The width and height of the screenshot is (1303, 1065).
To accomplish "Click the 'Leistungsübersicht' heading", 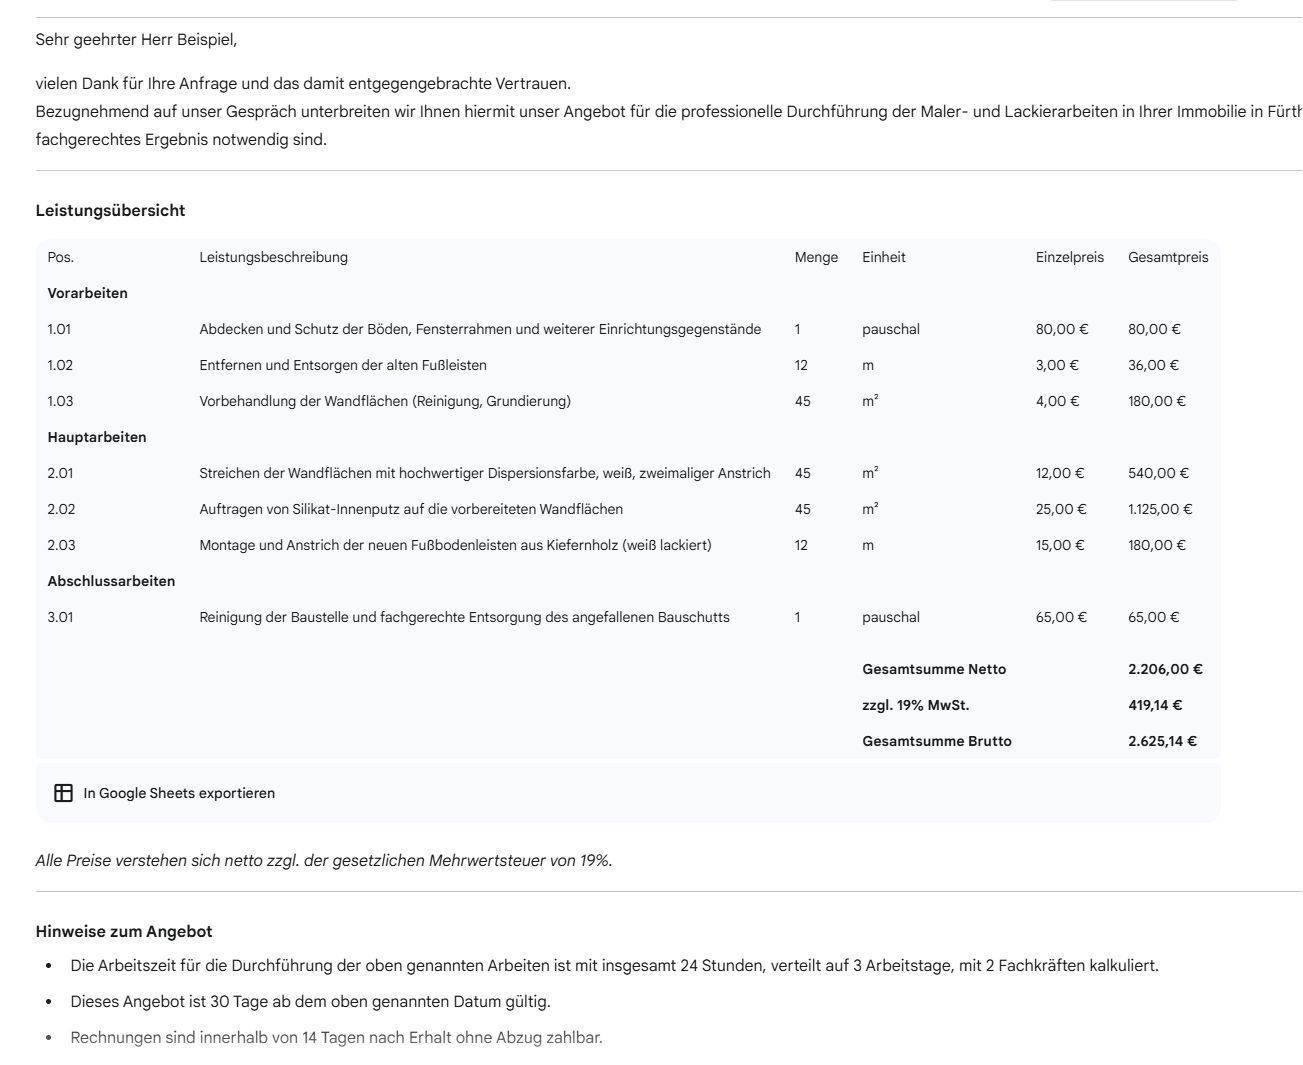I will [x=110, y=210].
